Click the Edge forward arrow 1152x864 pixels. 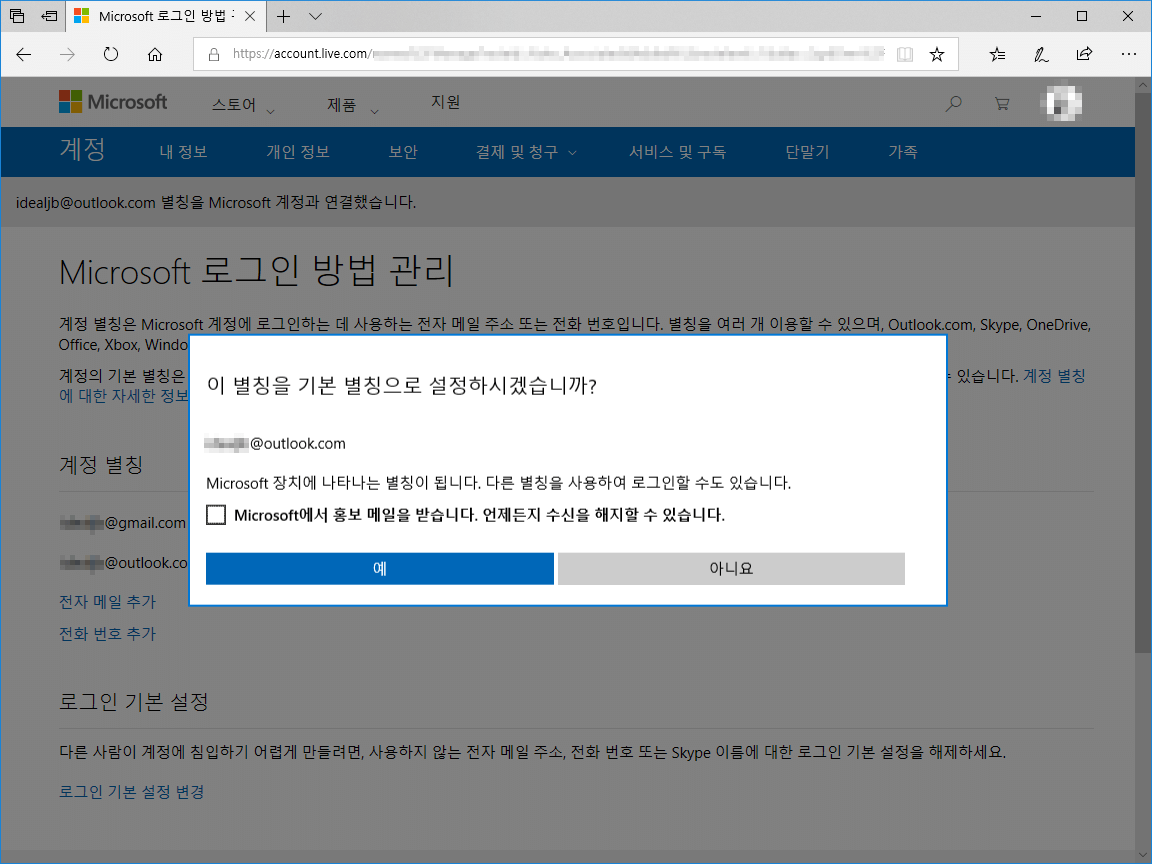click(67, 54)
